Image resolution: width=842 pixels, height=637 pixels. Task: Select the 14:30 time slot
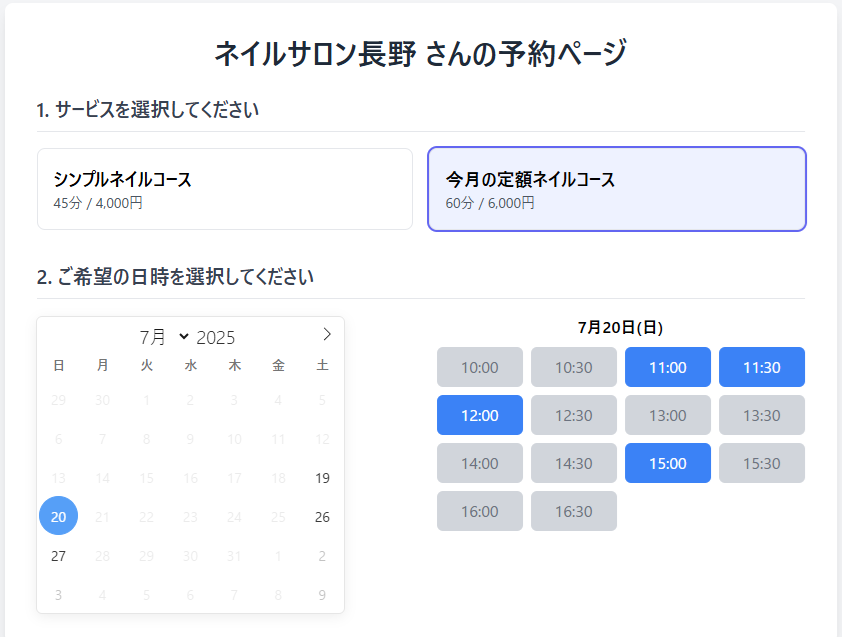click(573, 463)
